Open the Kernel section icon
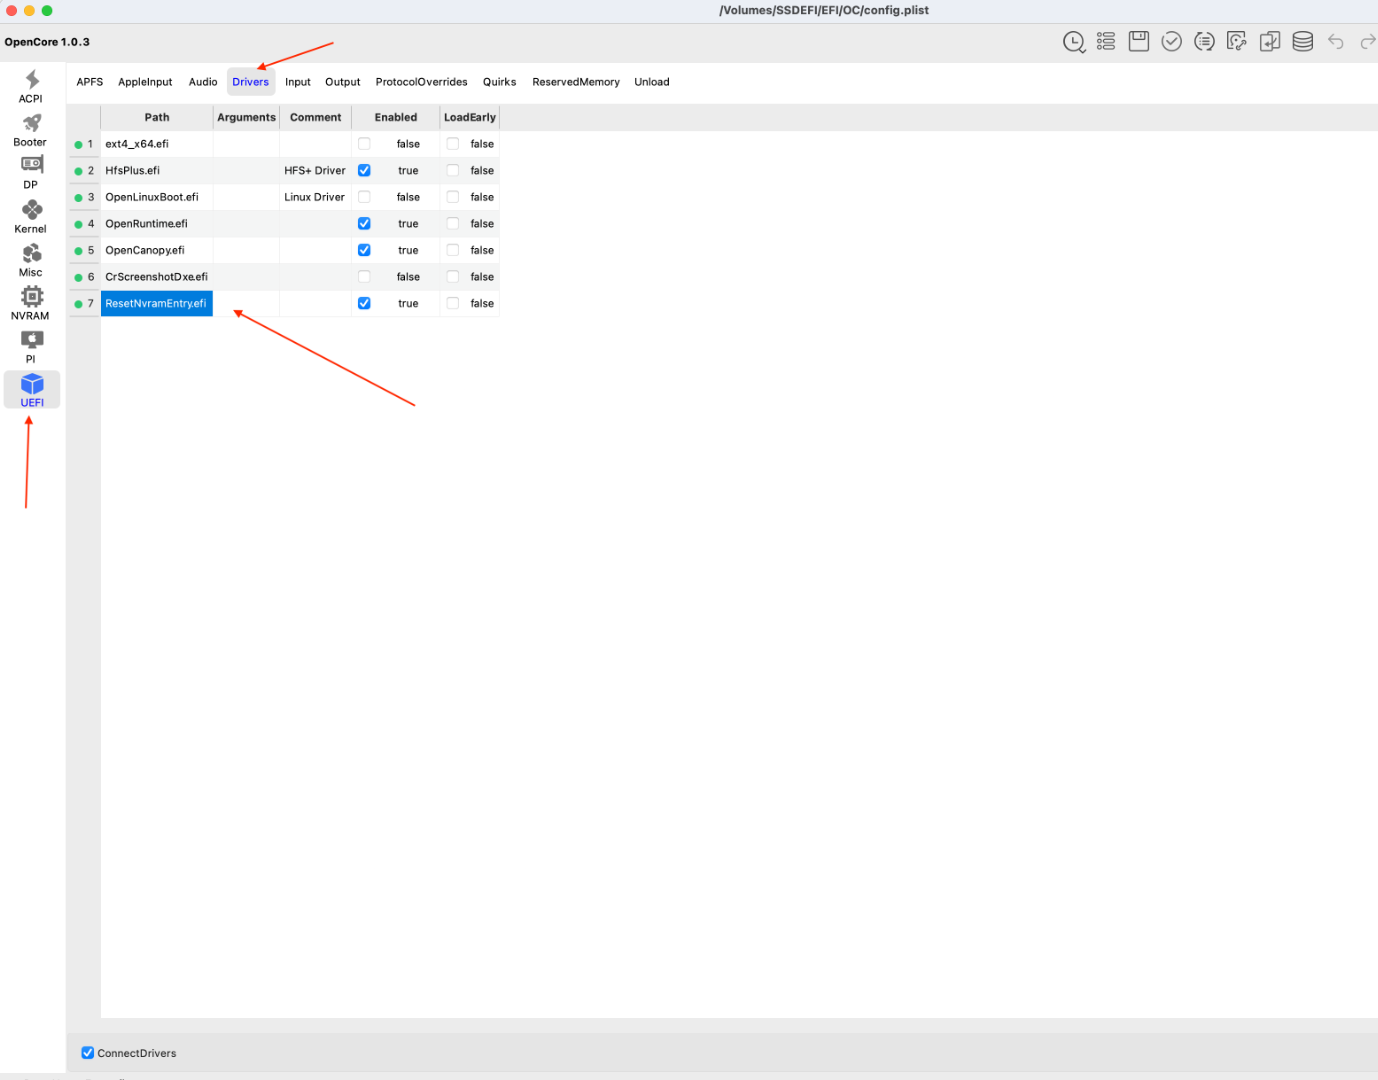 pyautogui.click(x=32, y=209)
